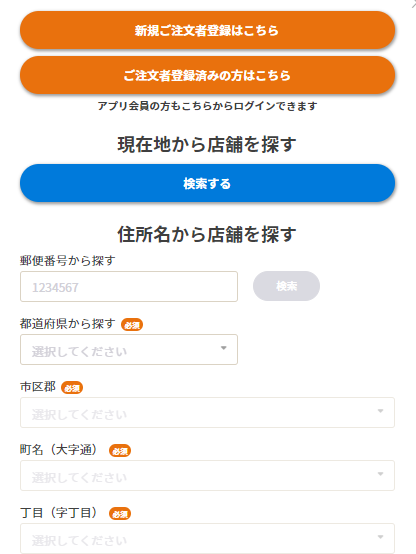Click the 現在地から店舗を探す heading
The width and height of the screenshot is (416, 554).
207,145
